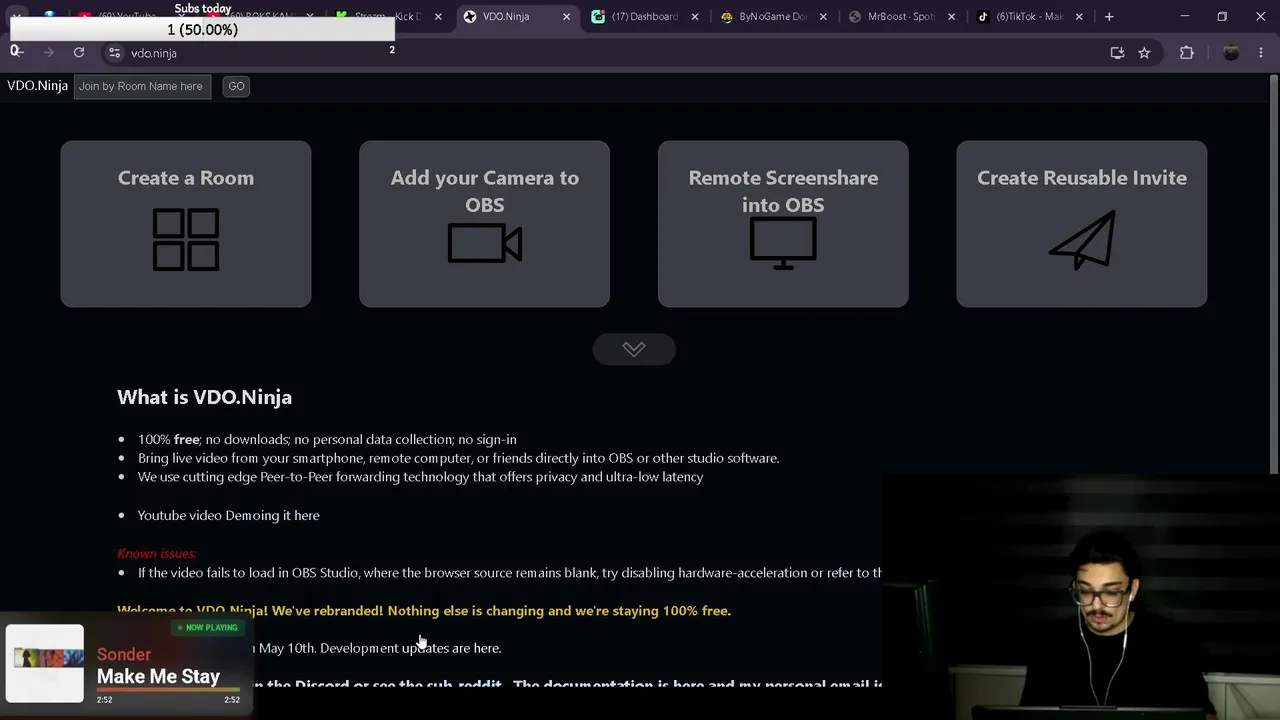
Task: Click the page vertical scrollbar
Action: 1275,275
